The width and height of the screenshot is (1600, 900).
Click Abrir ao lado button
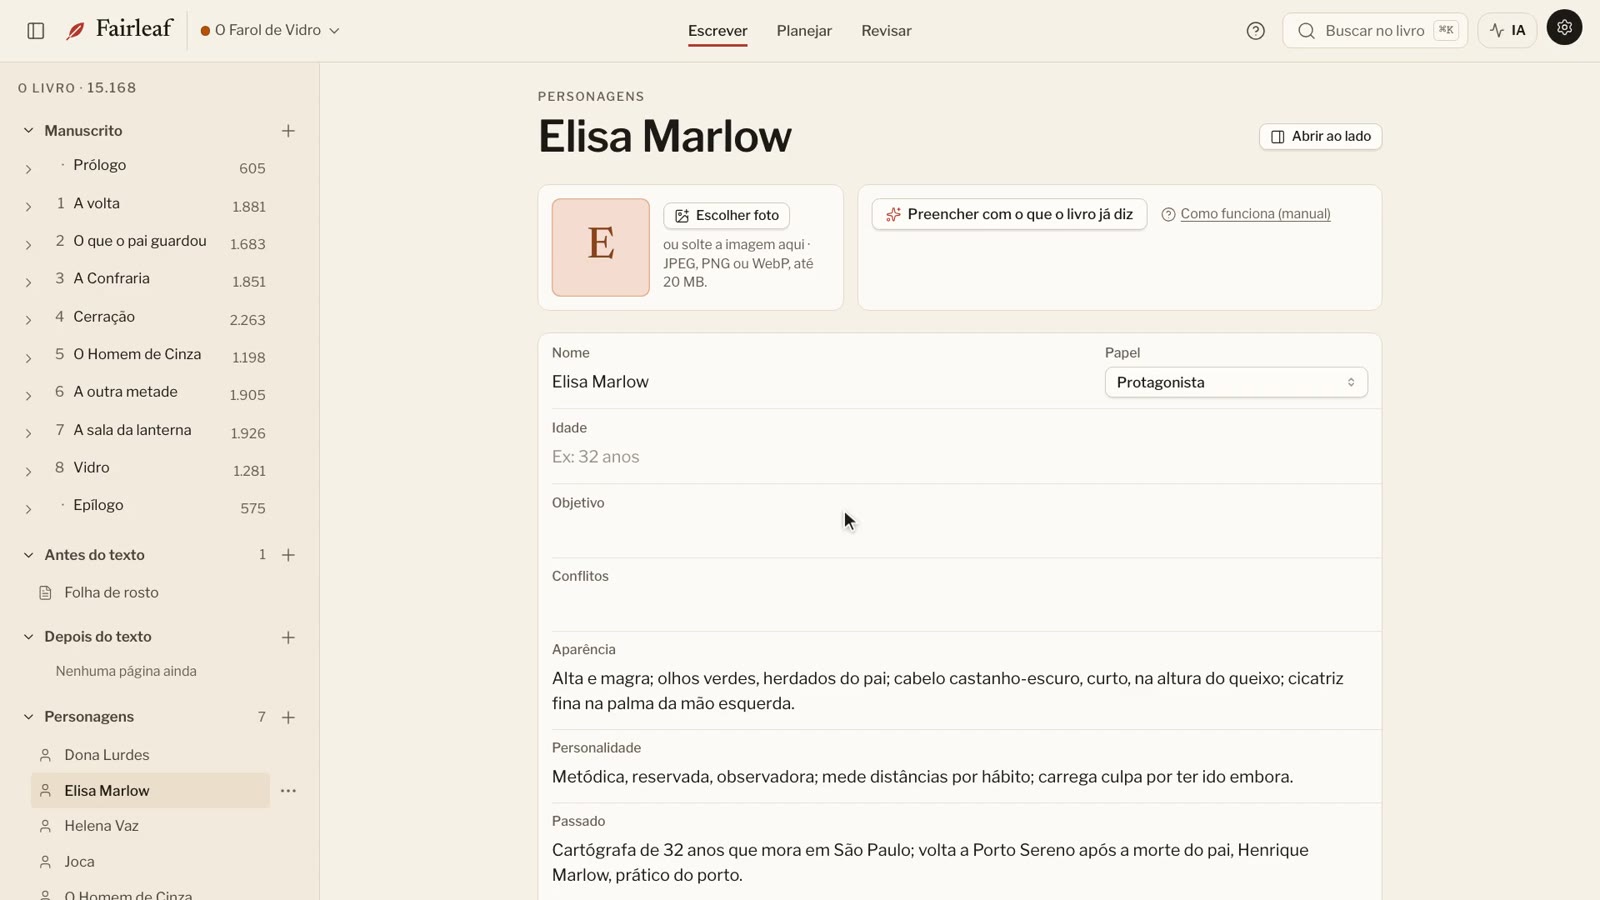1320,136
